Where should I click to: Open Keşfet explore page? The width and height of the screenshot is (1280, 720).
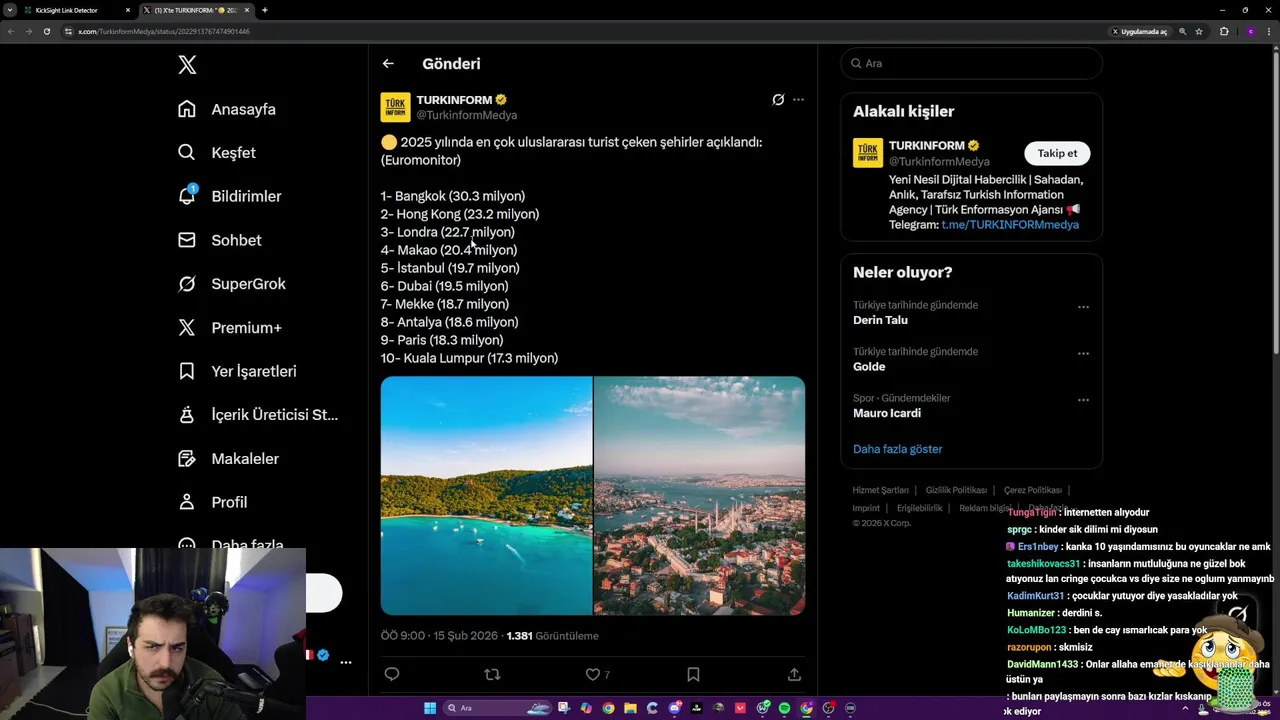pos(217,153)
